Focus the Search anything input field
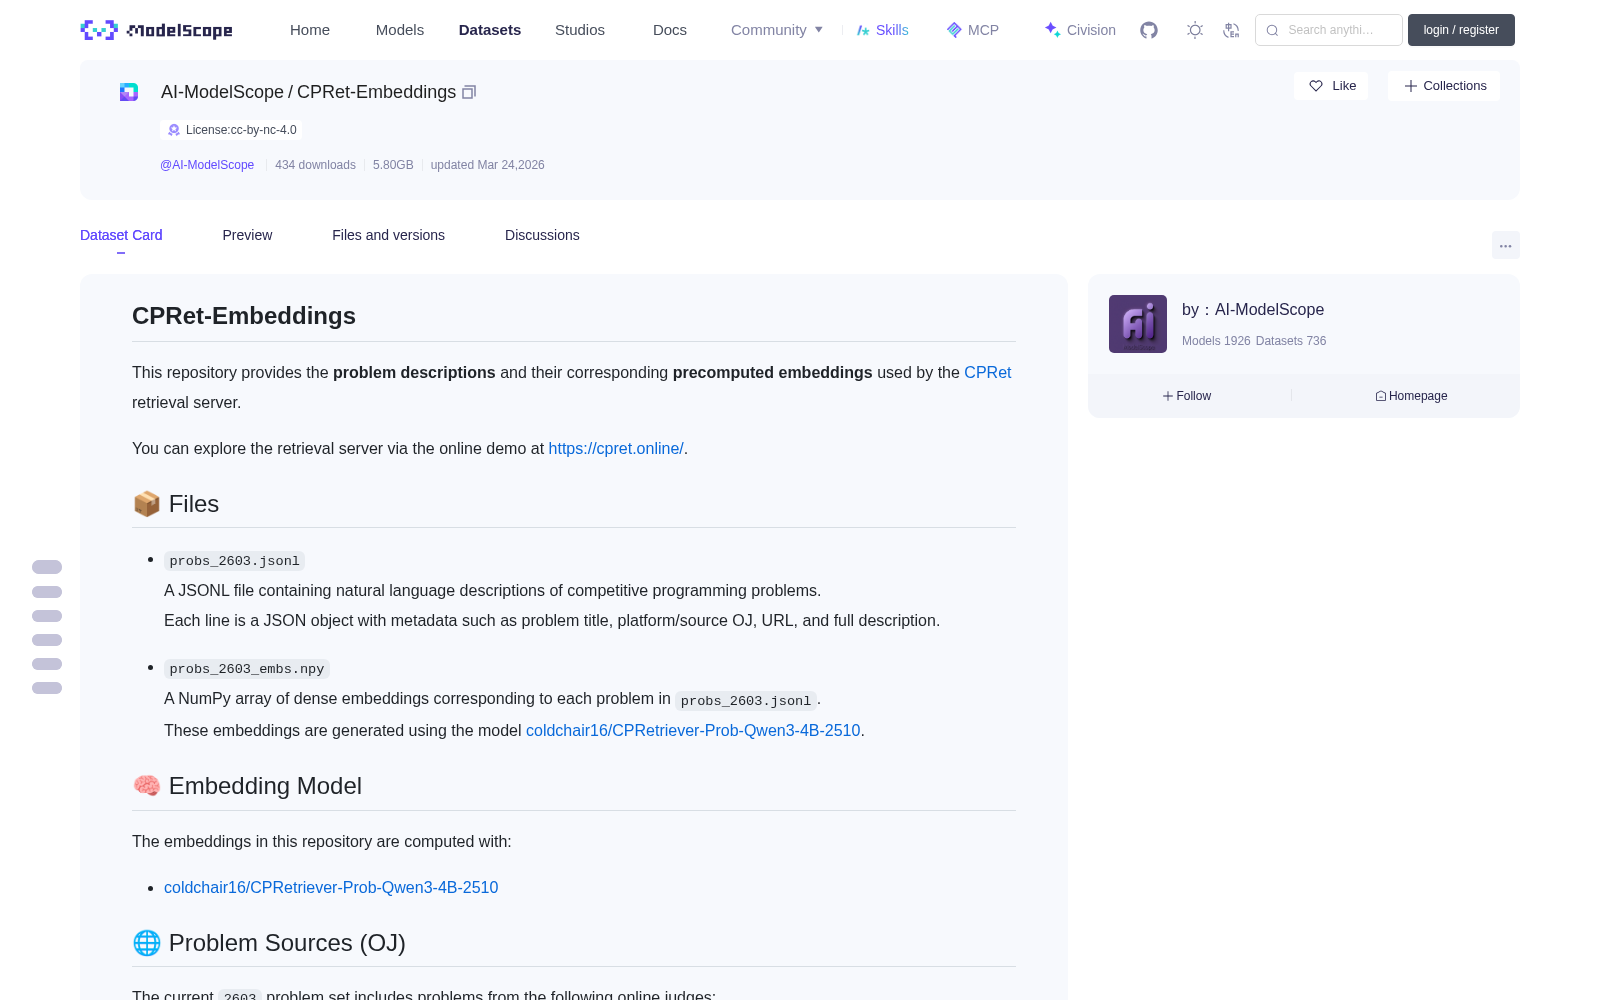Image resolution: width=1600 pixels, height=1000 pixels. [1329, 30]
